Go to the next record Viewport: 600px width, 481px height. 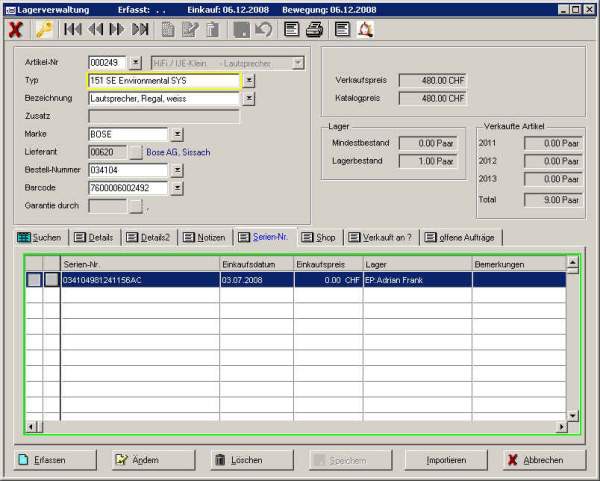118,29
